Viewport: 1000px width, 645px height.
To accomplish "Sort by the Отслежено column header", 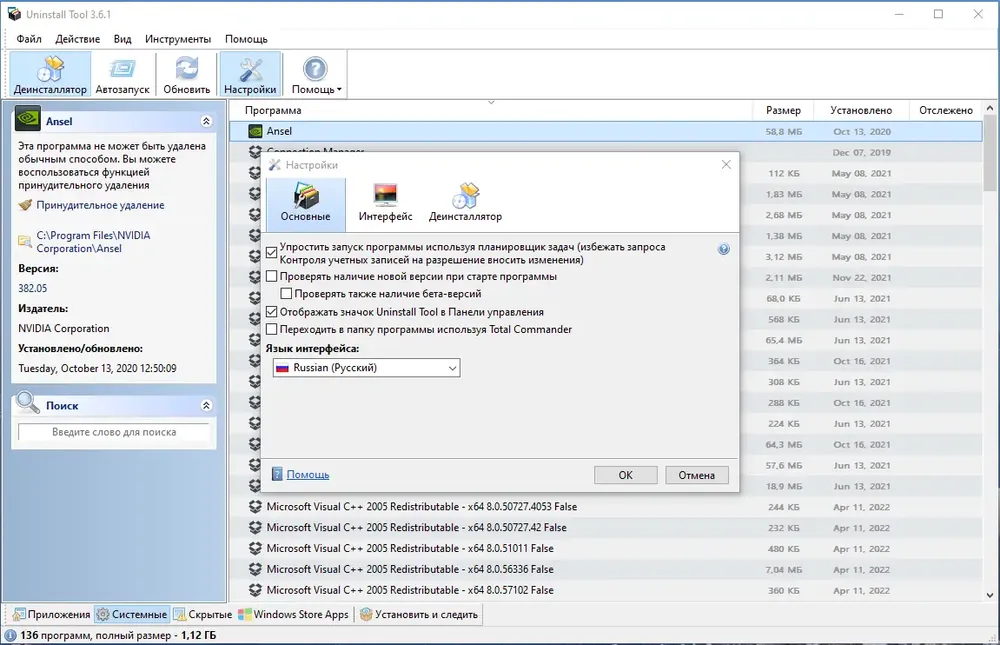I will point(946,110).
